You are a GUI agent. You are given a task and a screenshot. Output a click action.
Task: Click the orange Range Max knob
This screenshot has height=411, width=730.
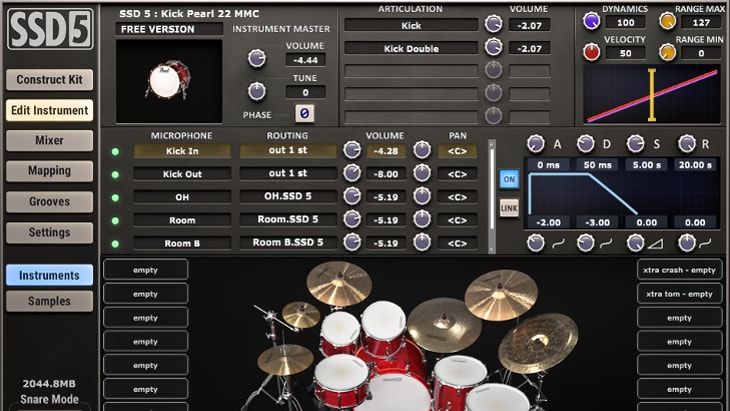(667, 21)
